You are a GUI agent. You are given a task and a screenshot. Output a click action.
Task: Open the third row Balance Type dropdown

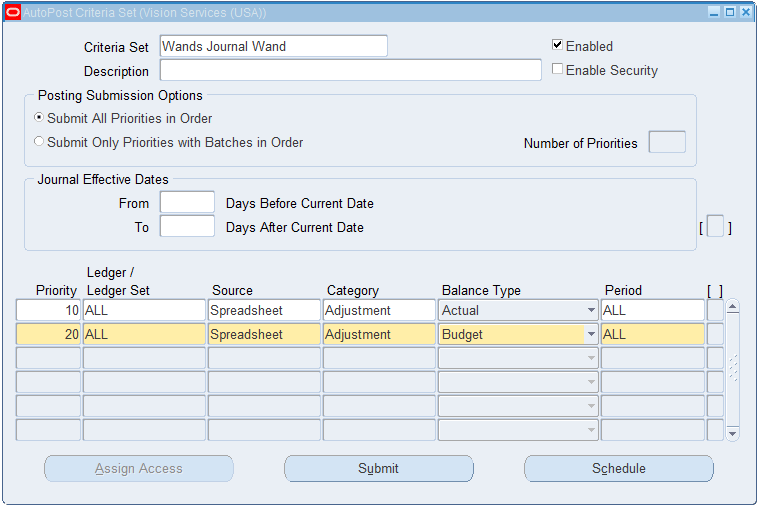pyautogui.click(x=591, y=359)
